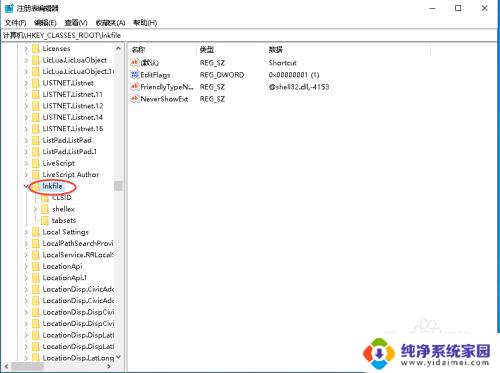
Task: Click the tree vertical scrollbar thumb
Action: pos(118,186)
